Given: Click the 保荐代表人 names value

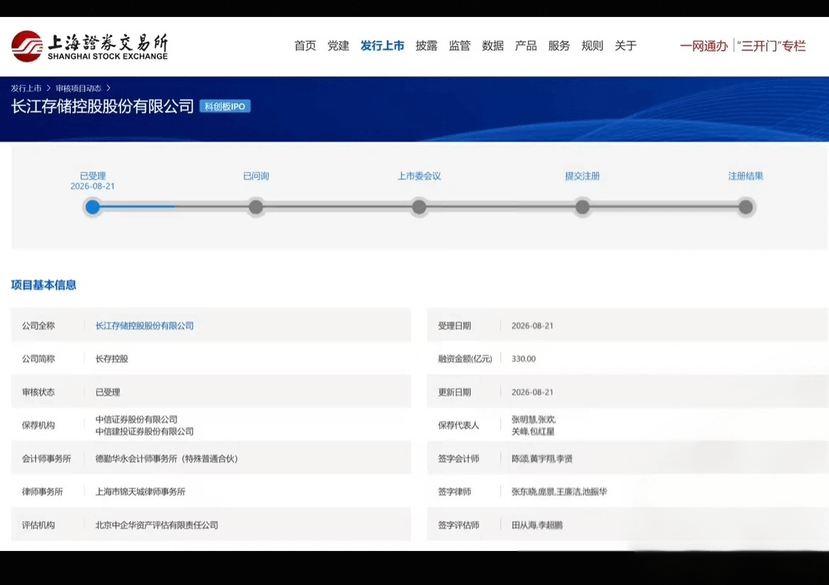Looking at the screenshot, I should pyautogui.click(x=533, y=425).
